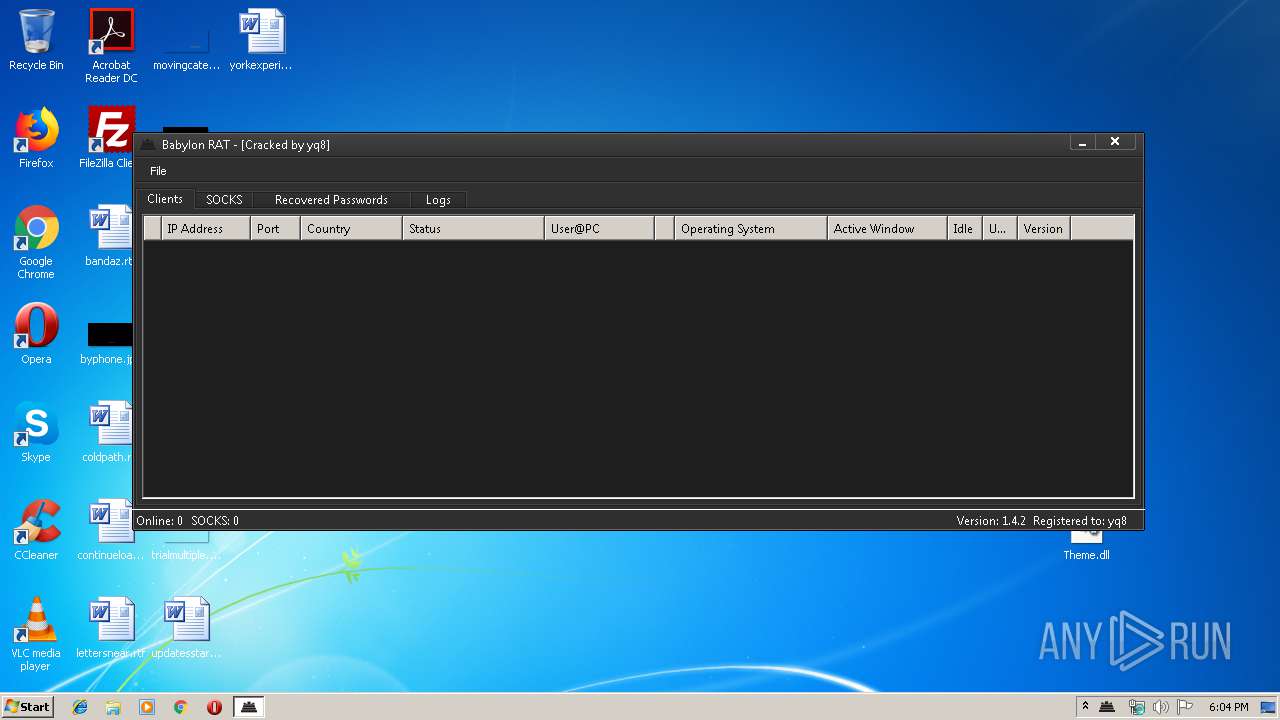Select the Firefox desktop shortcut

tap(36, 138)
